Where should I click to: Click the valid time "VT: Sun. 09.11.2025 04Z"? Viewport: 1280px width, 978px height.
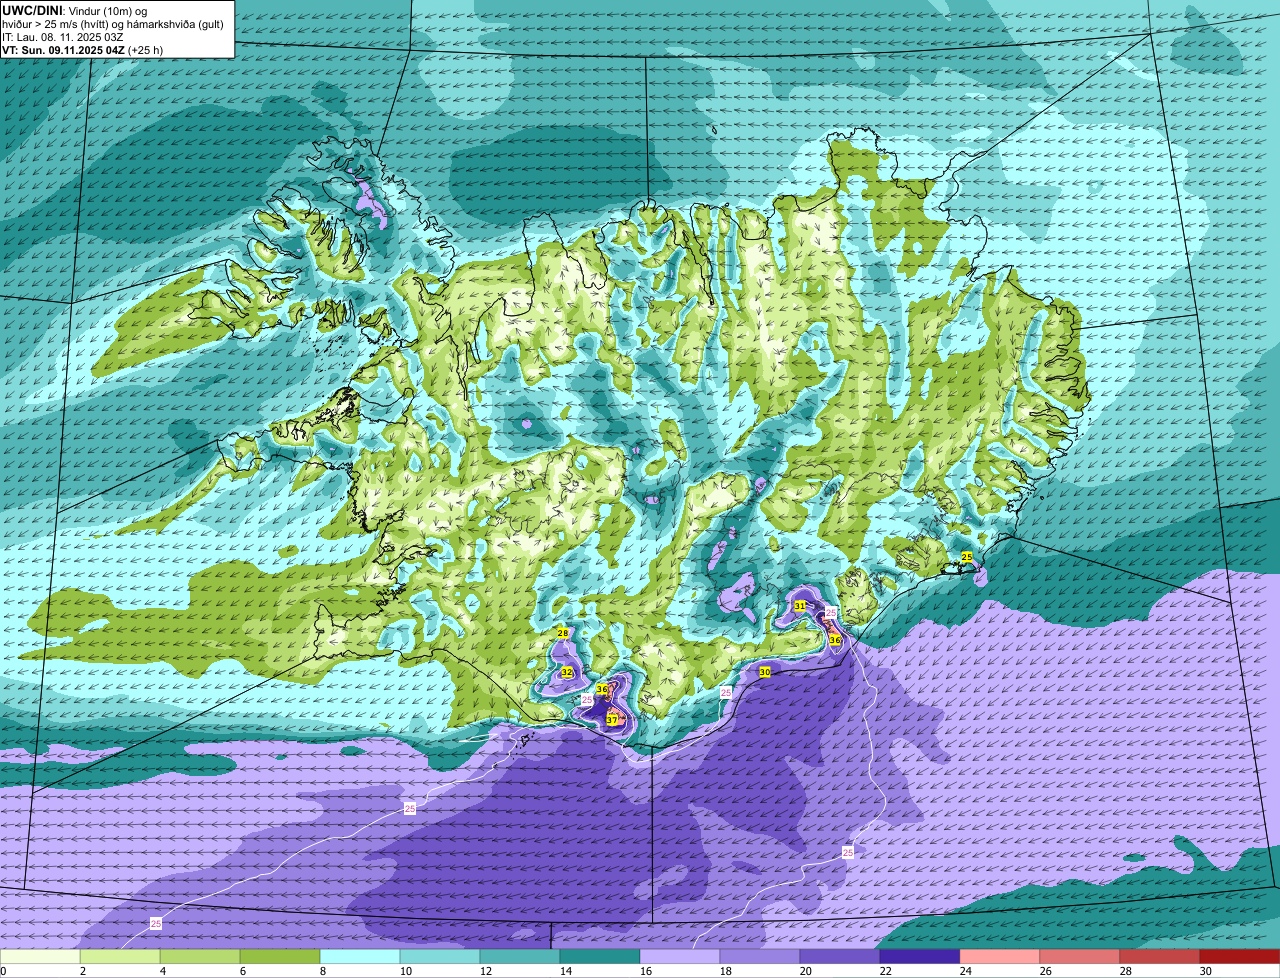(63, 50)
